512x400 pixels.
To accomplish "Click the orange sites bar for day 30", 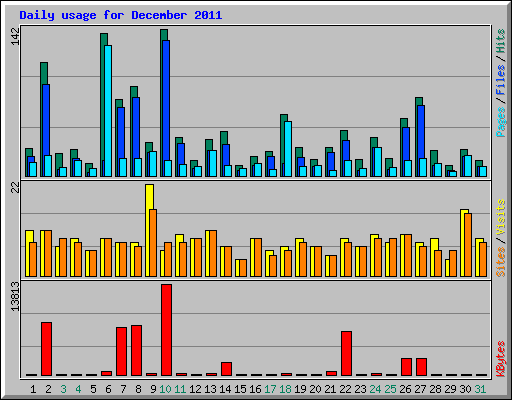I will pos(468,245).
